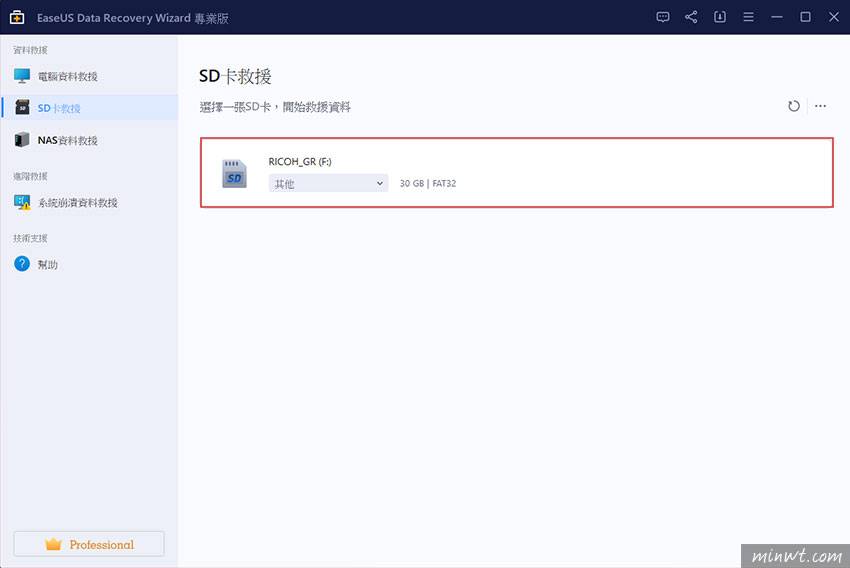Open the three-dot more options menu
The width and height of the screenshot is (850, 568).
coord(820,106)
